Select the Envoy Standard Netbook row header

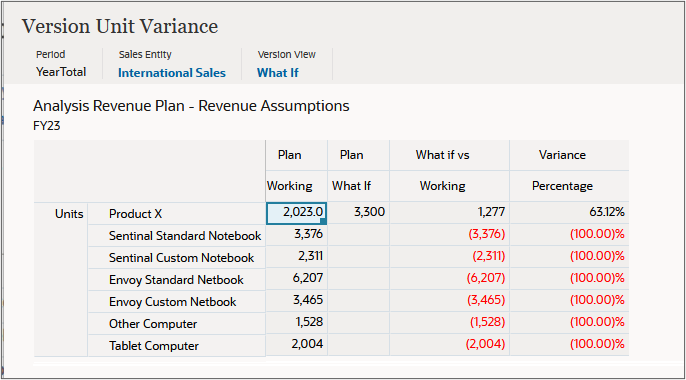[177, 279]
